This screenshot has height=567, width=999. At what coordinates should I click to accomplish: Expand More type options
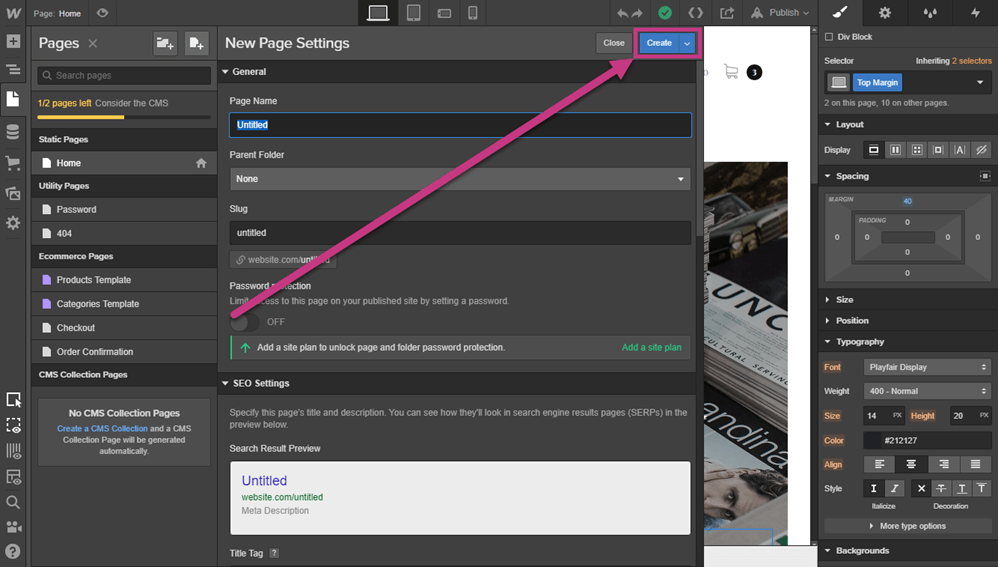pos(908,526)
